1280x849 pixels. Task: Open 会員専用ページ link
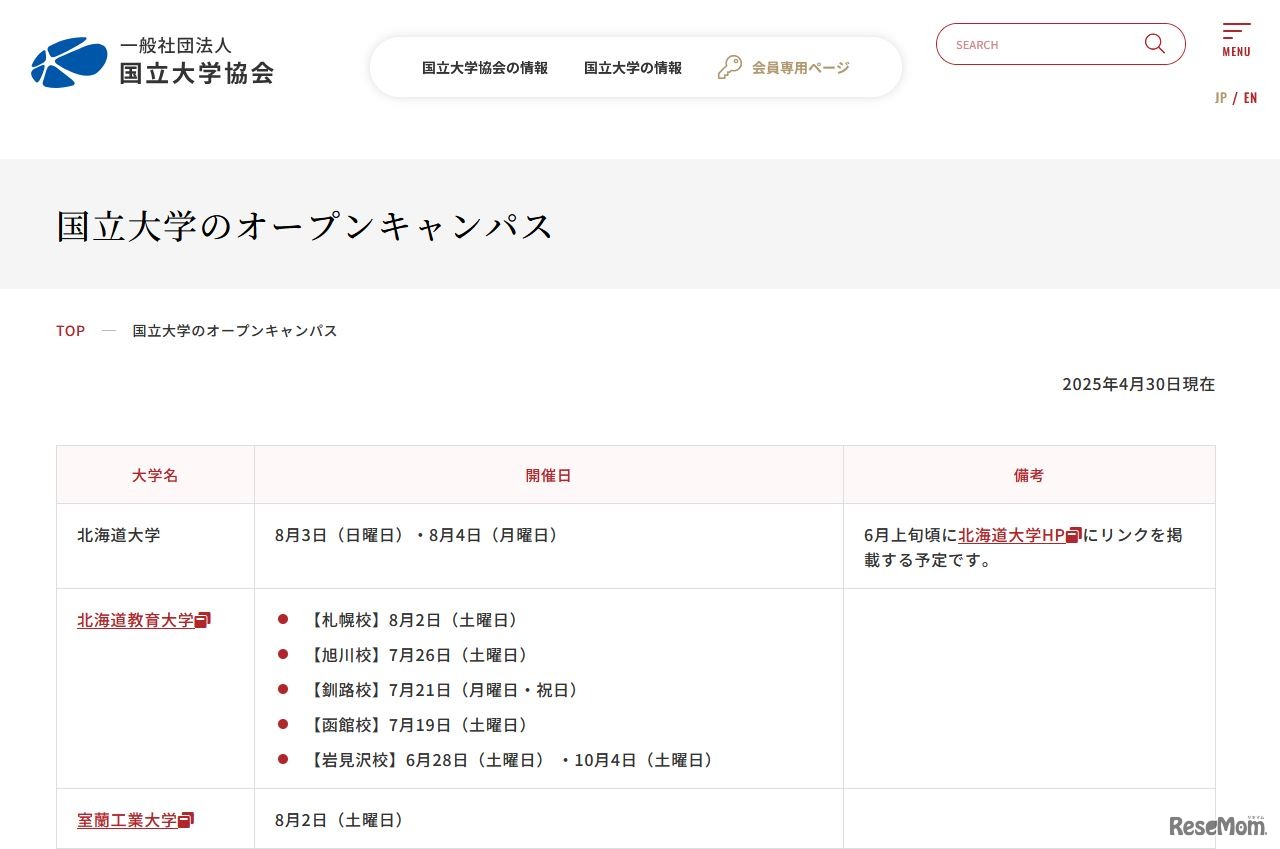pos(800,68)
